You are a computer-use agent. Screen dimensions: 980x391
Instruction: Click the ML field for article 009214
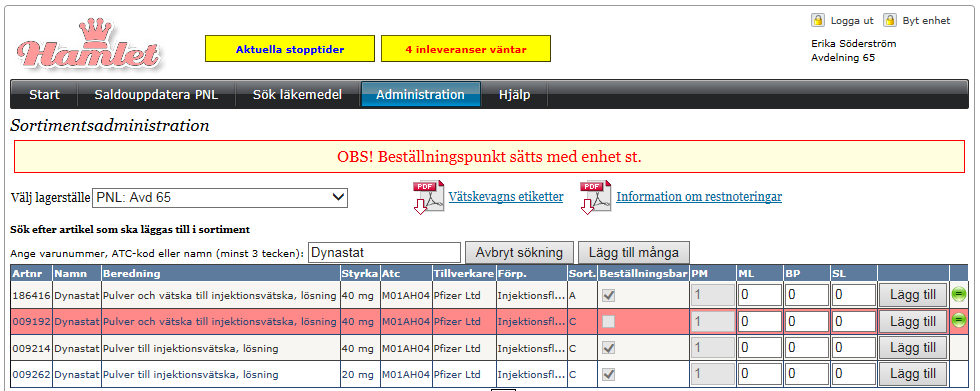[759, 348]
